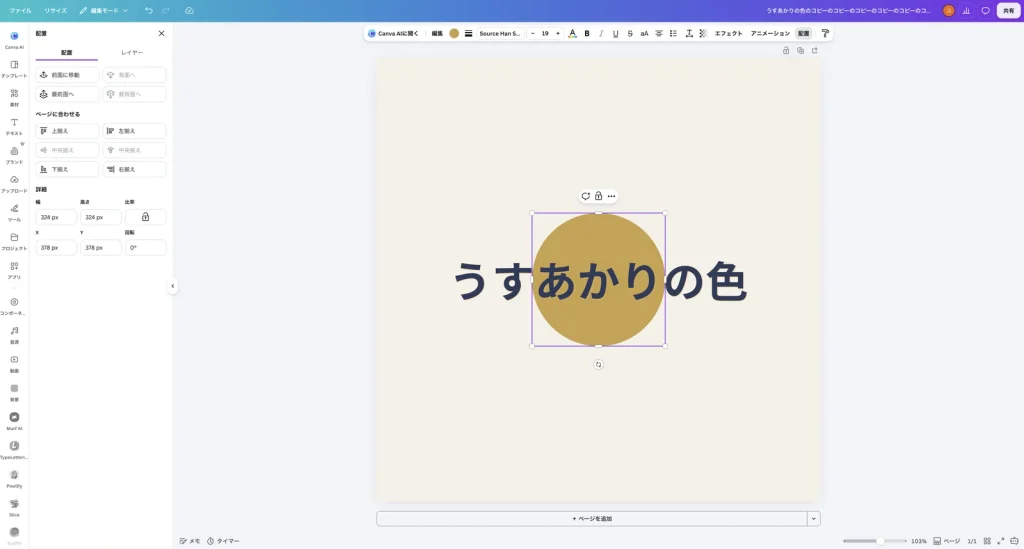Open the Canva AI sidebar panel

(x=14, y=39)
